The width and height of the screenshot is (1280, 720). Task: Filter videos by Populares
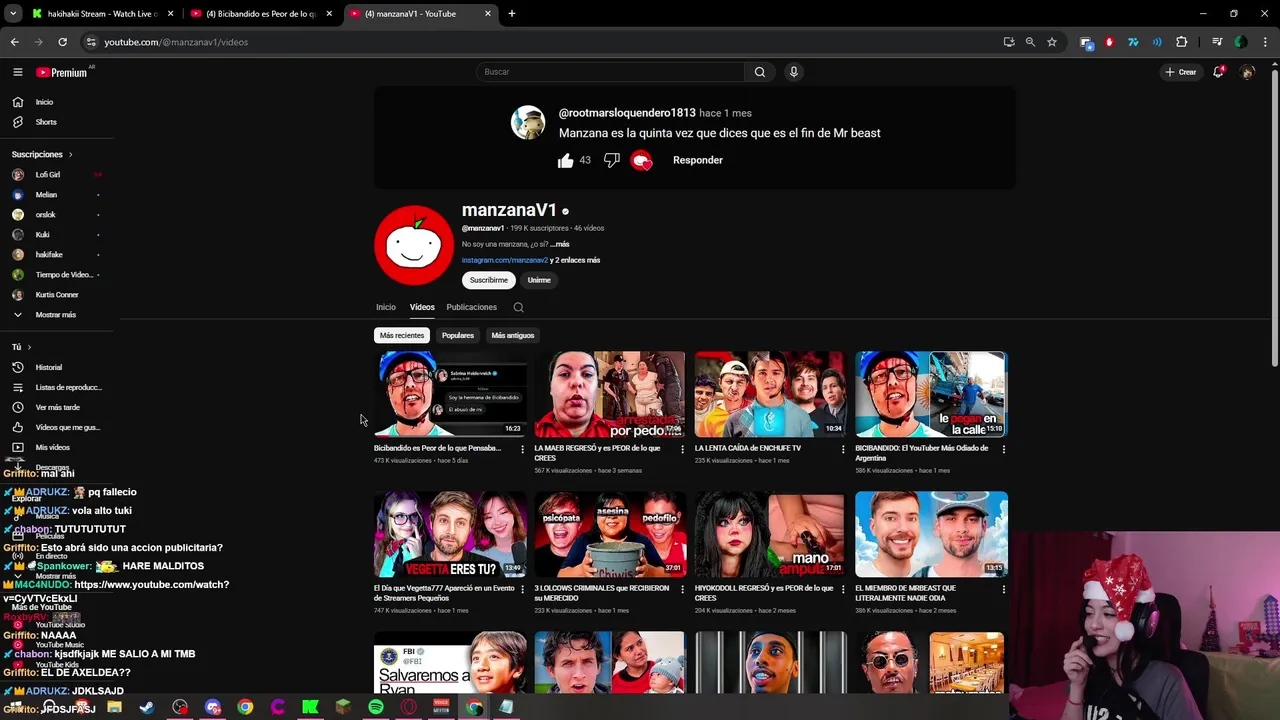point(458,335)
